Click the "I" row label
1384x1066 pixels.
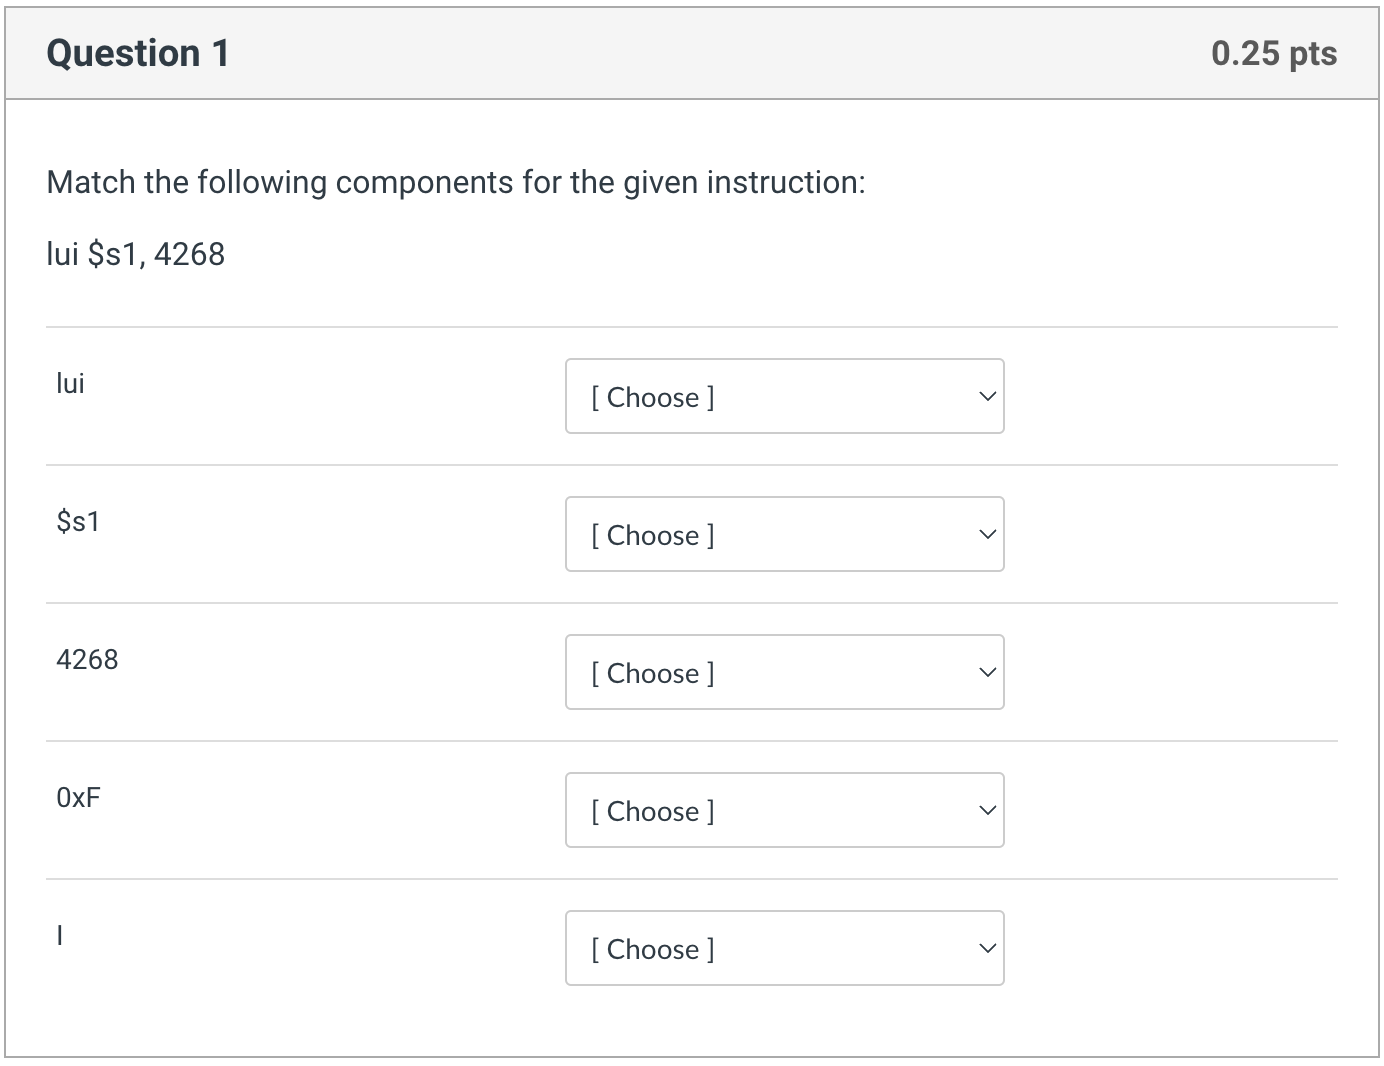[59, 935]
